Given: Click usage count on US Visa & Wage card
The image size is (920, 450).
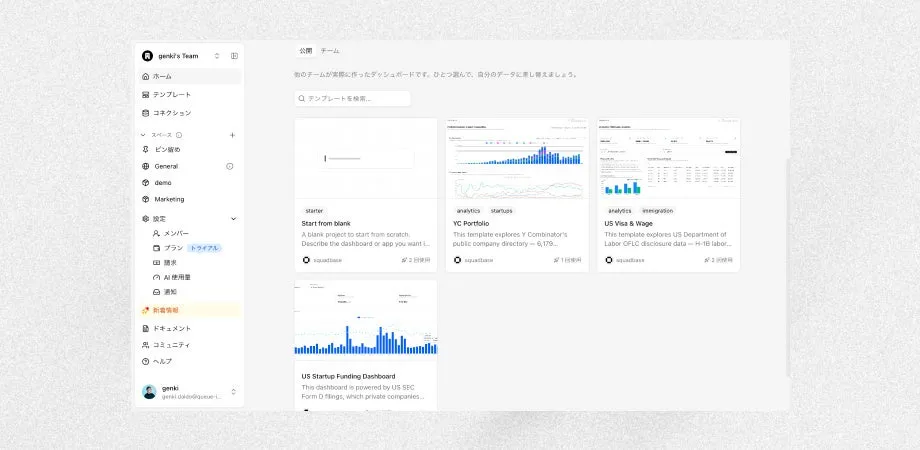Looking at the screenshot, I should [718, 260].
